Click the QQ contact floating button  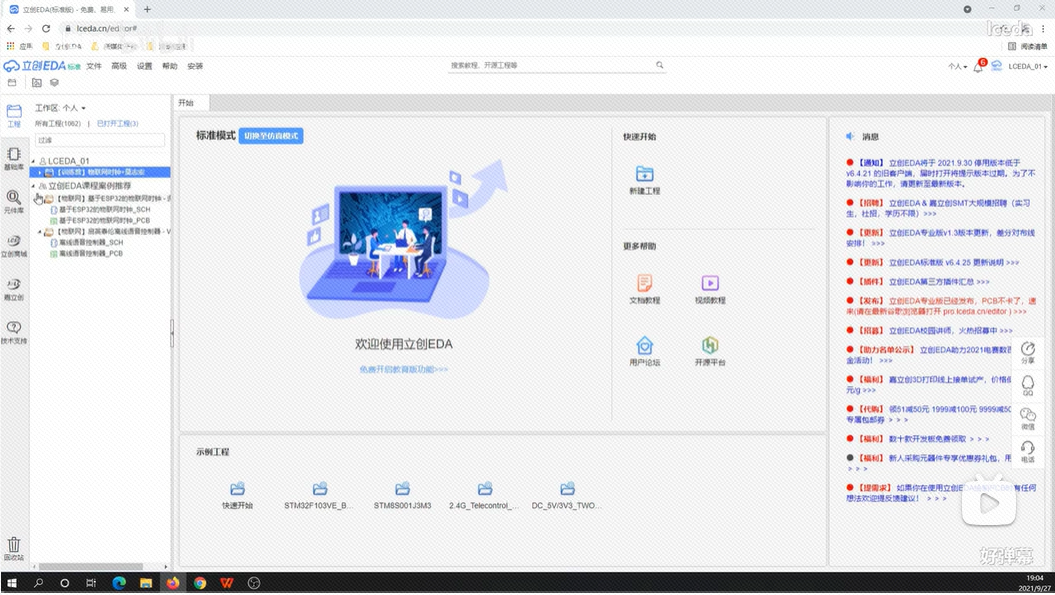1027,386
